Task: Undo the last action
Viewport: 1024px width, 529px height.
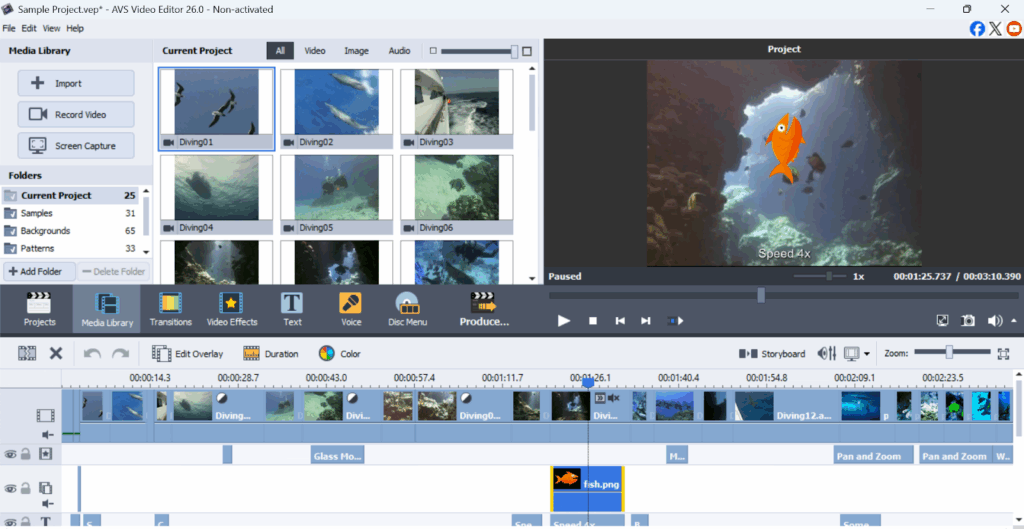Action: (x=92, y=353)
